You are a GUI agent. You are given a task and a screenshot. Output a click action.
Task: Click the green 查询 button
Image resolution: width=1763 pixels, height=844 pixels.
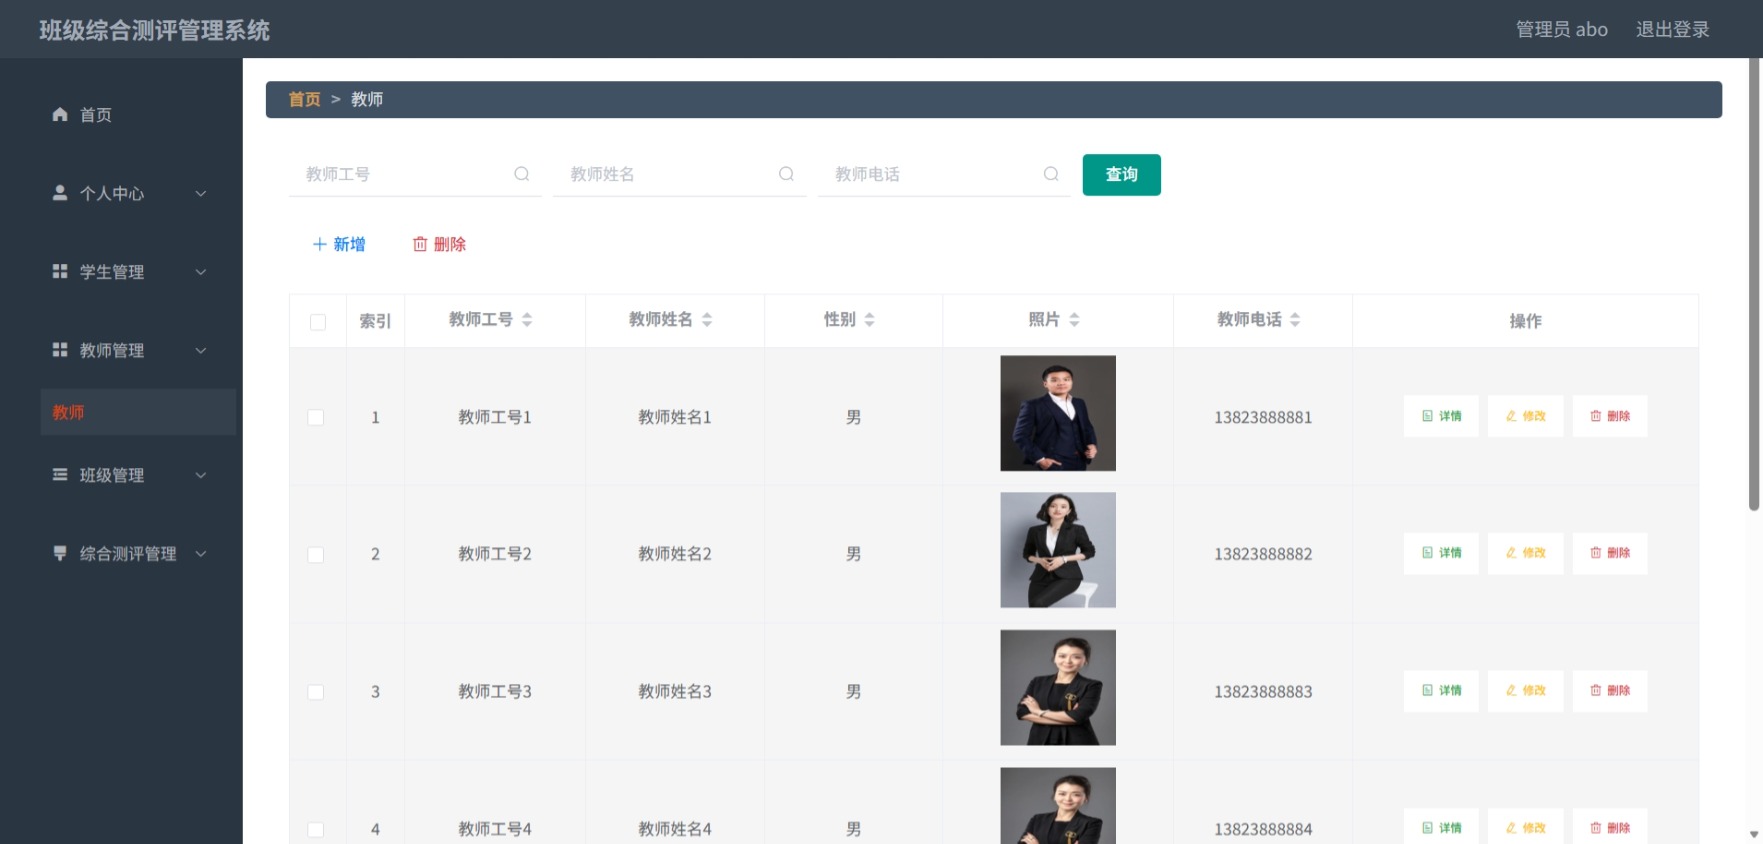click(1121, 175)
